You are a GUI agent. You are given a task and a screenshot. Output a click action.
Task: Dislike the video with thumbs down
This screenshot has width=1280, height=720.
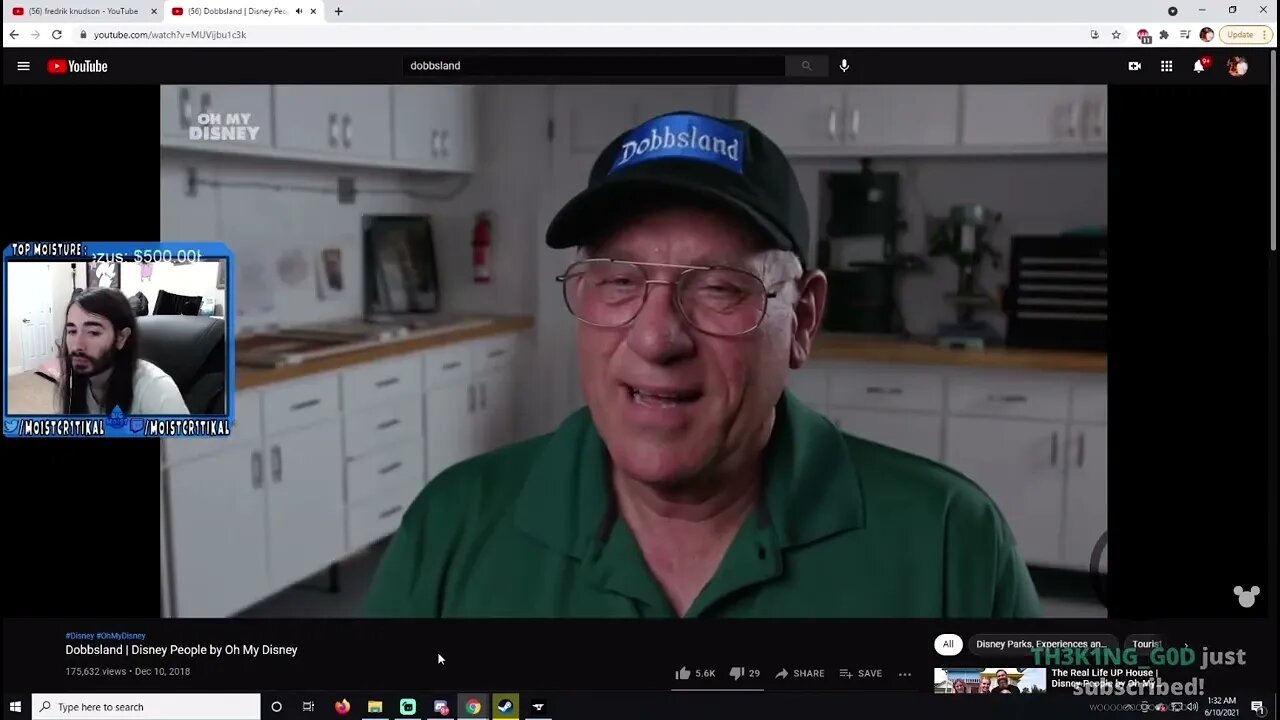pos(745,673)
